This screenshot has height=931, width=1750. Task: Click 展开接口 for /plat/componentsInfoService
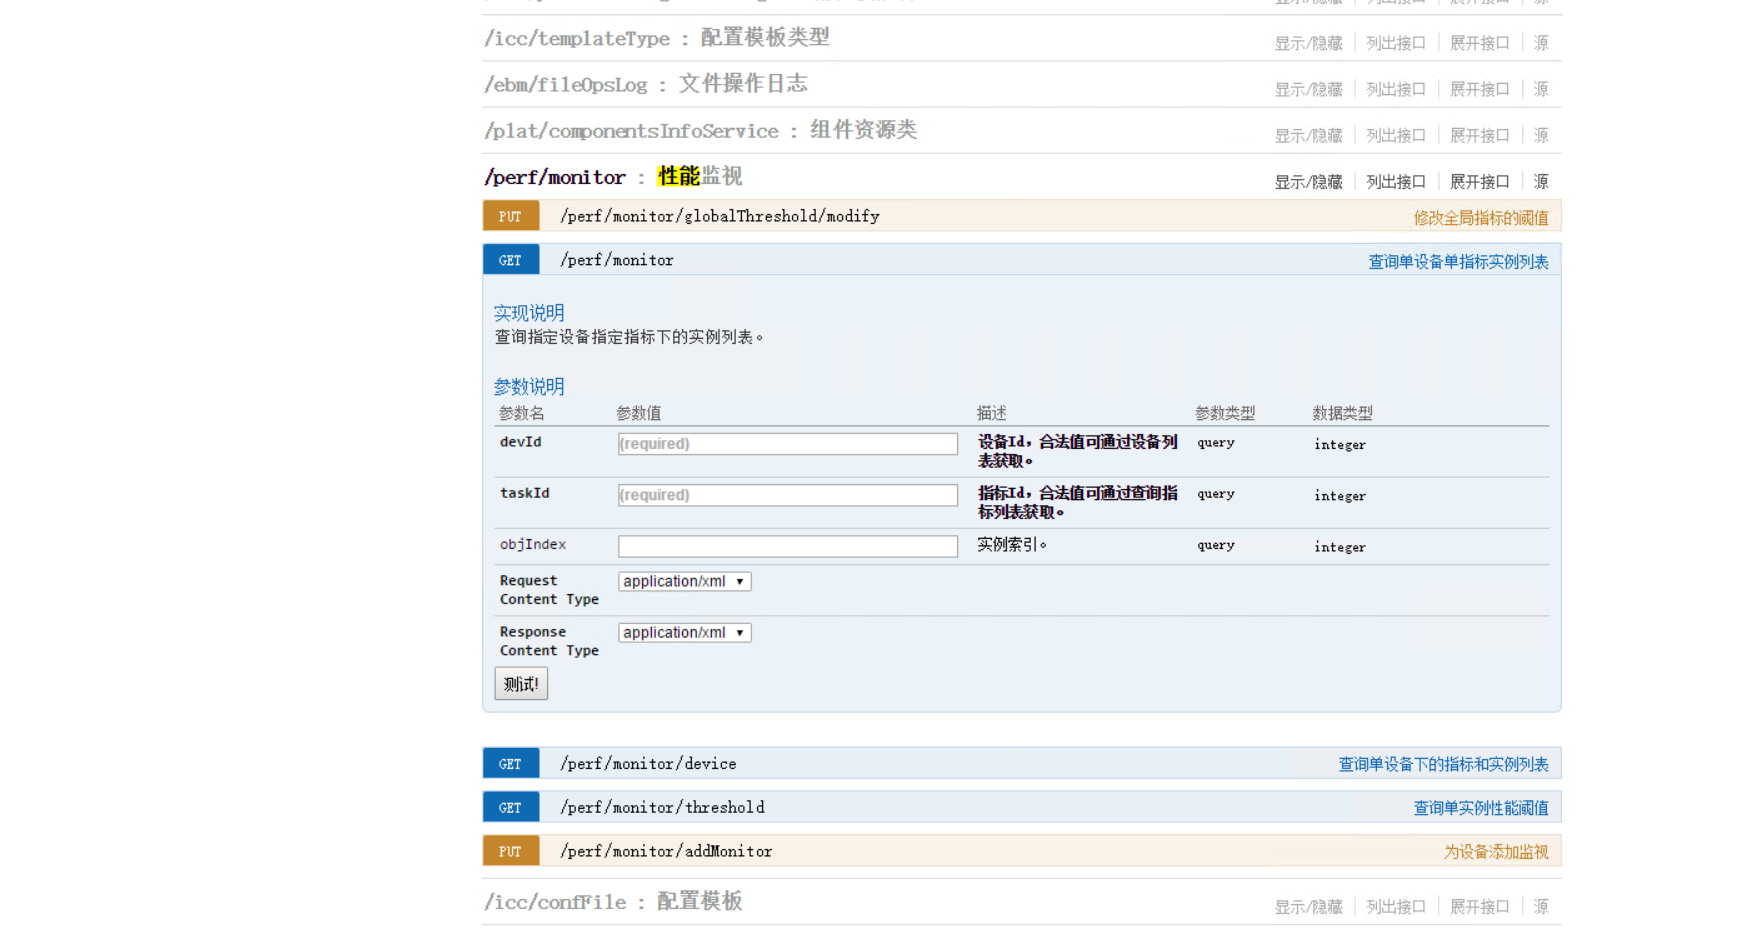click(x=1480, y=135)
